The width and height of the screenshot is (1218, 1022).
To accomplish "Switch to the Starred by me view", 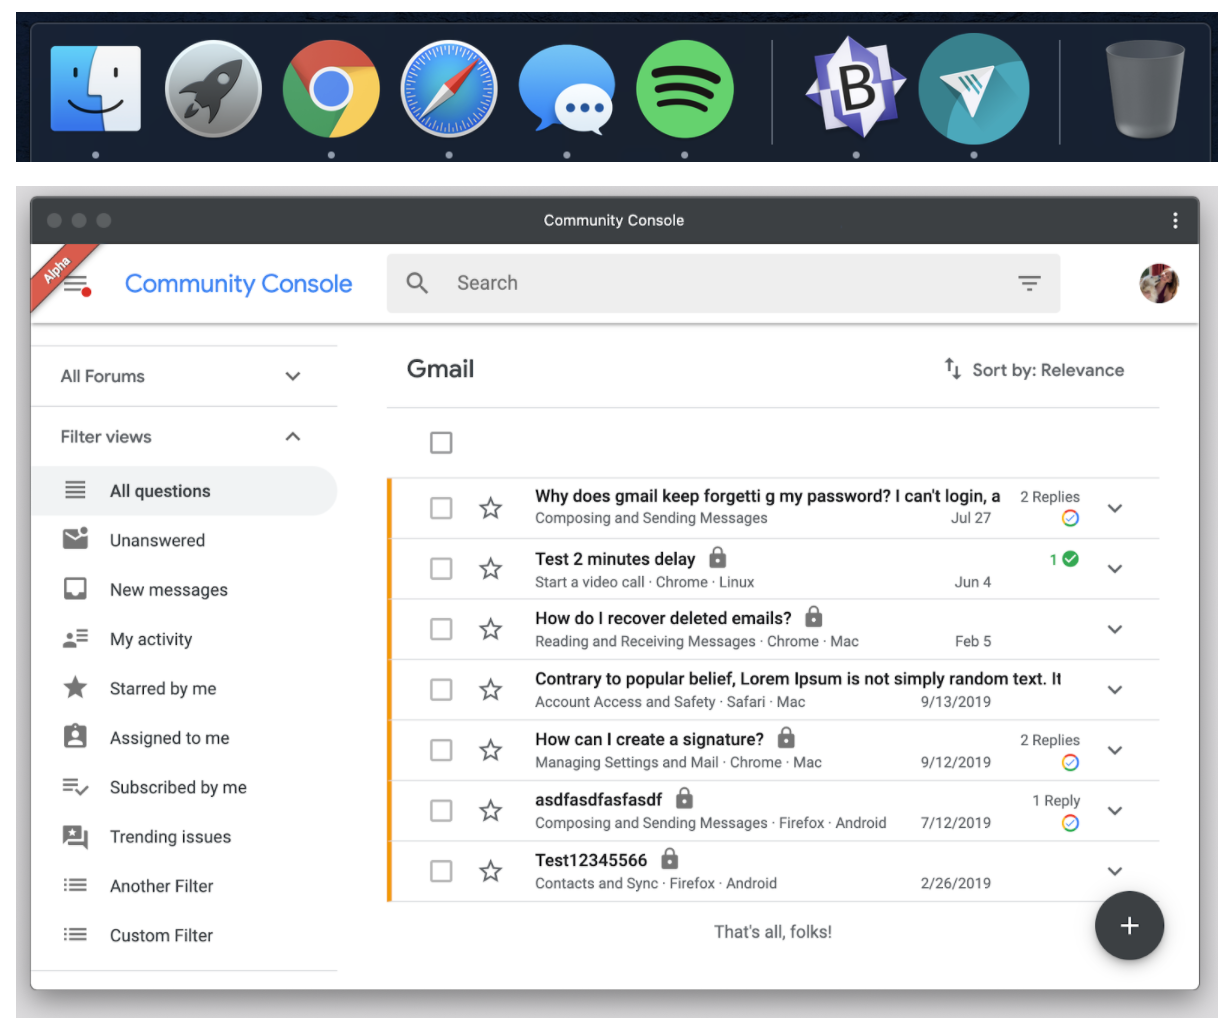I will (163, 688).
